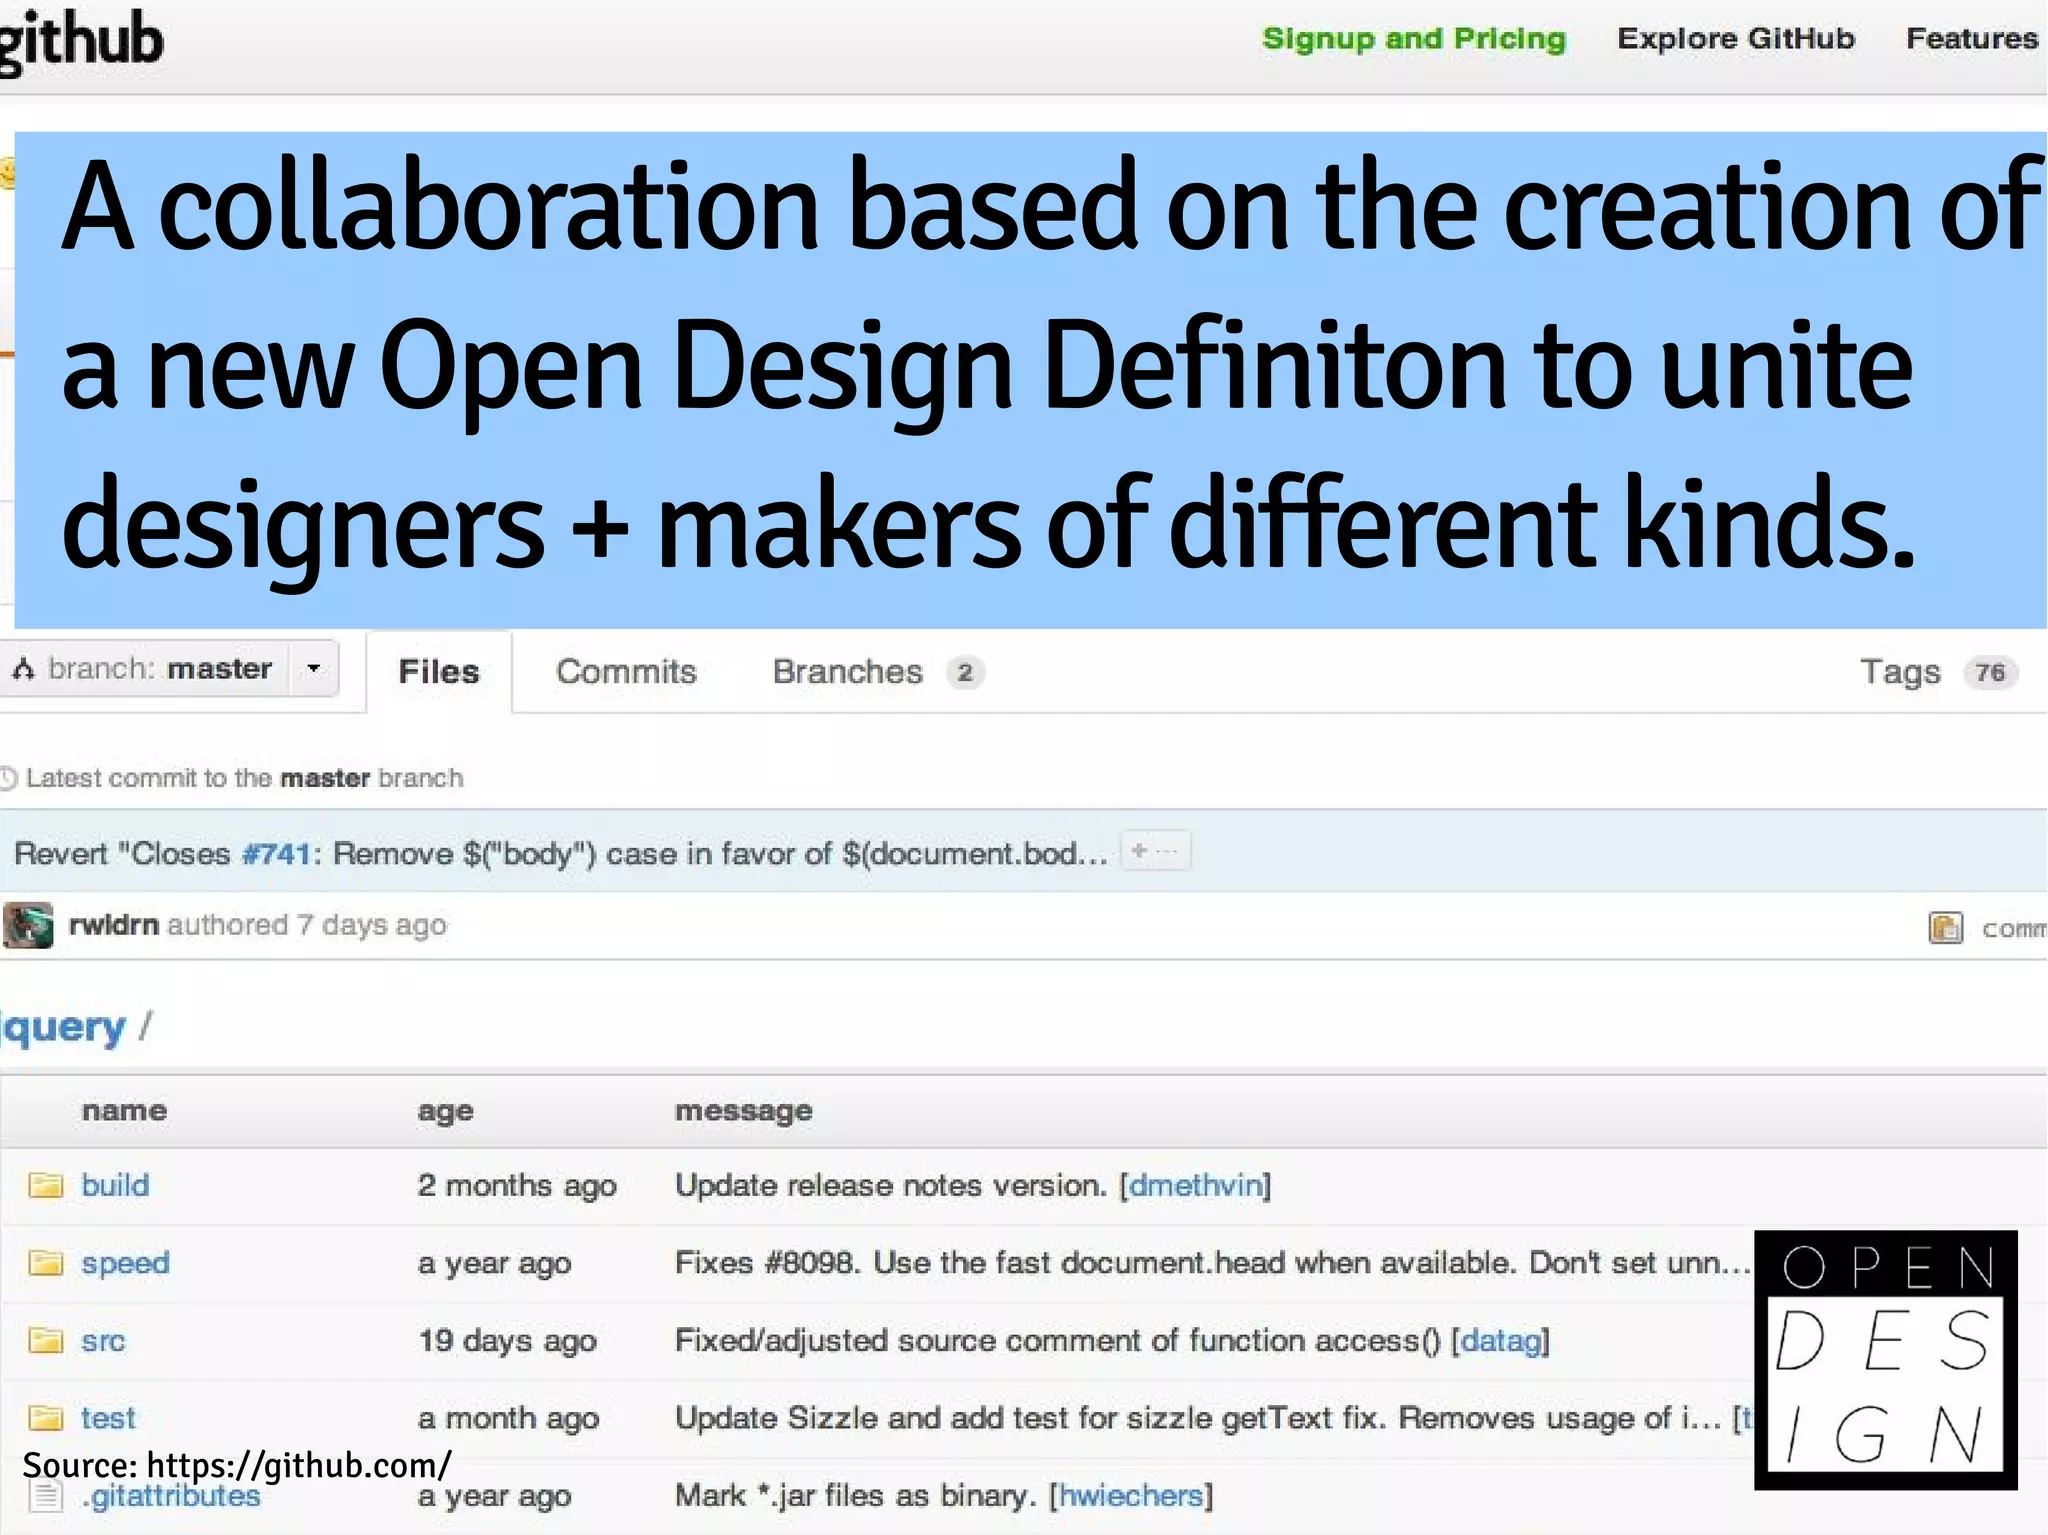The width and height of the screenshot is (2048, 1535).
Task: Switch to the Commits tab
Action: (x=626, y=671)
